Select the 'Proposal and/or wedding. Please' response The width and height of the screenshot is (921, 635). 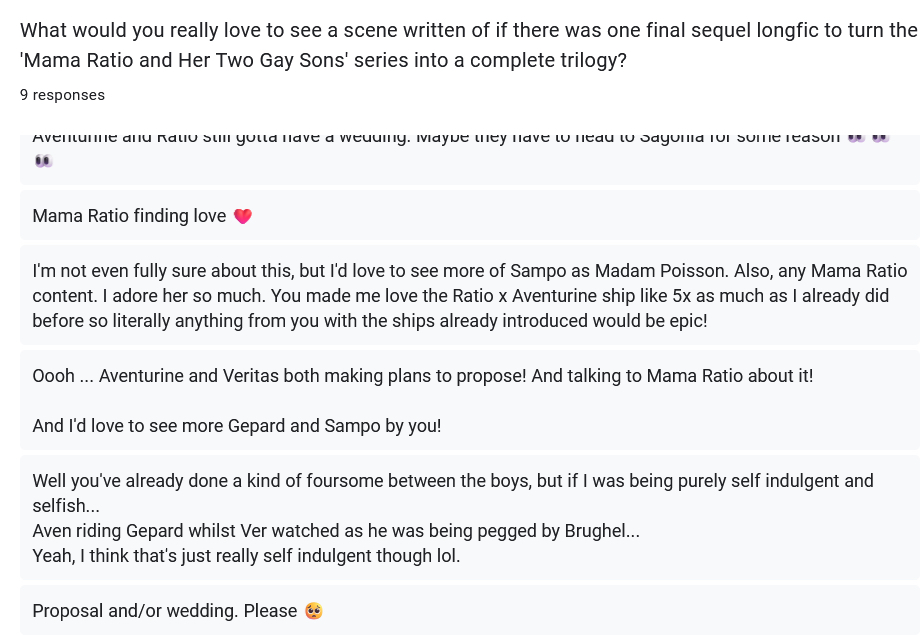[x=165, y=611]
